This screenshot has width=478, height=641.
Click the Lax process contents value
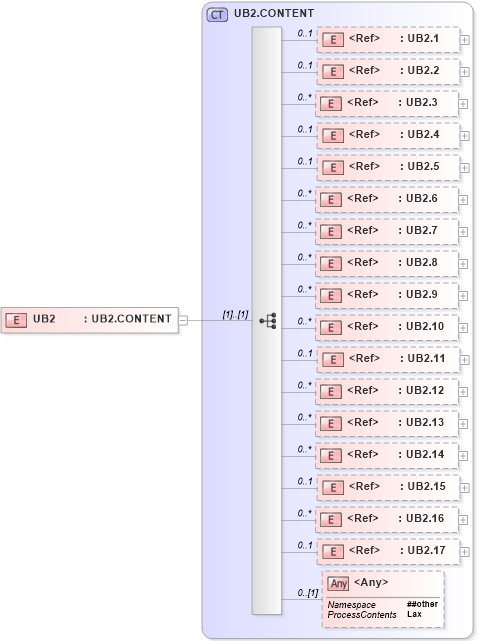point(414,614)
